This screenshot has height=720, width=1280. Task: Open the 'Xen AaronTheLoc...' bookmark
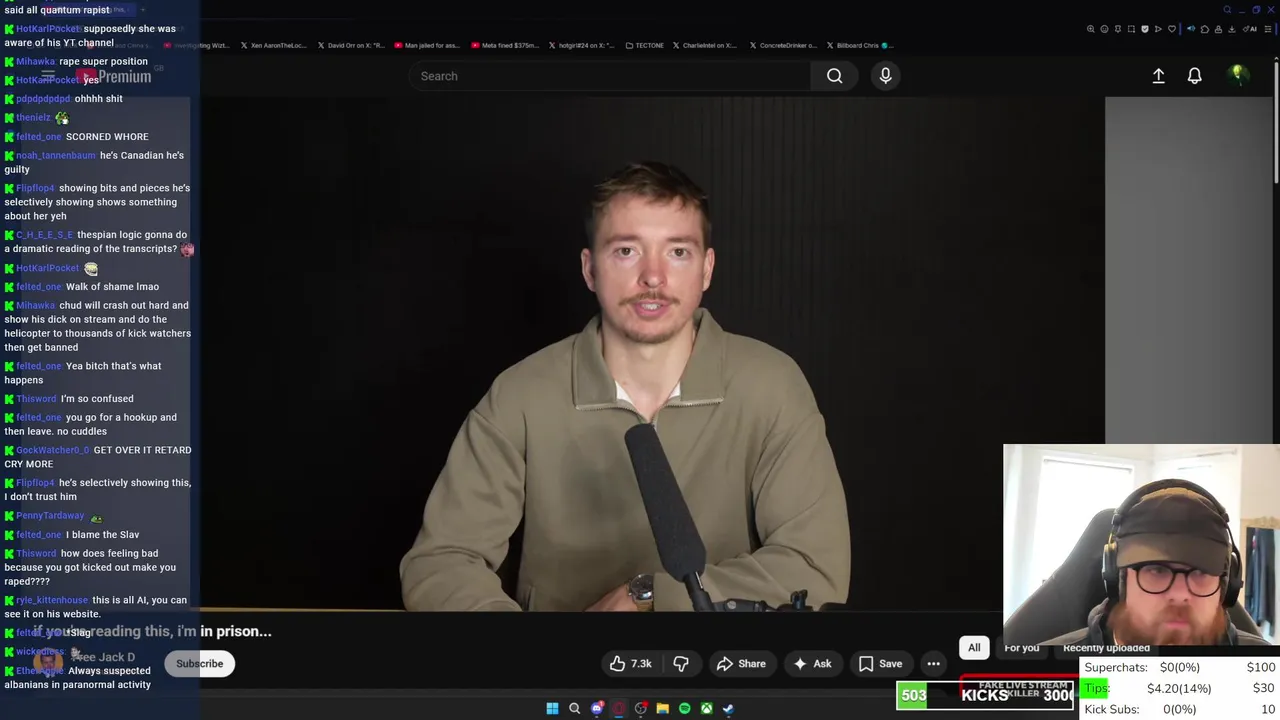coord(272,45)
